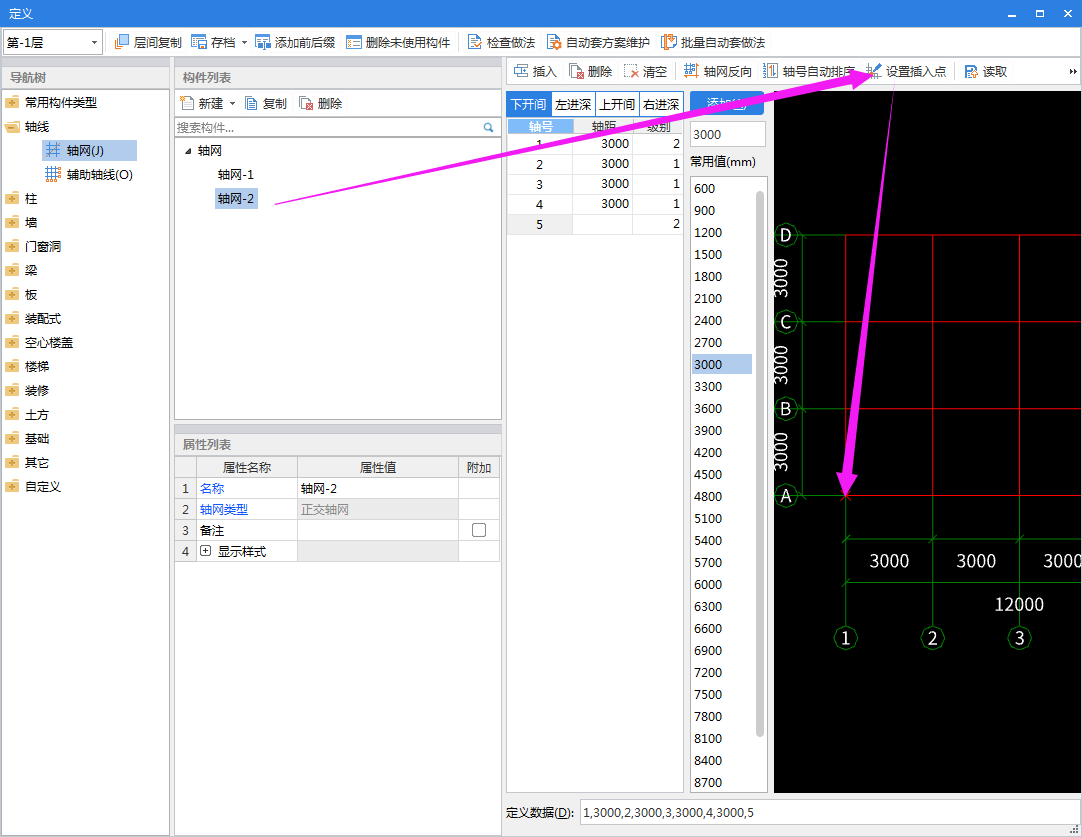The image size is (1082, 837).
Task: Expand the 自定义 folder
Action: tap(12, 486)
